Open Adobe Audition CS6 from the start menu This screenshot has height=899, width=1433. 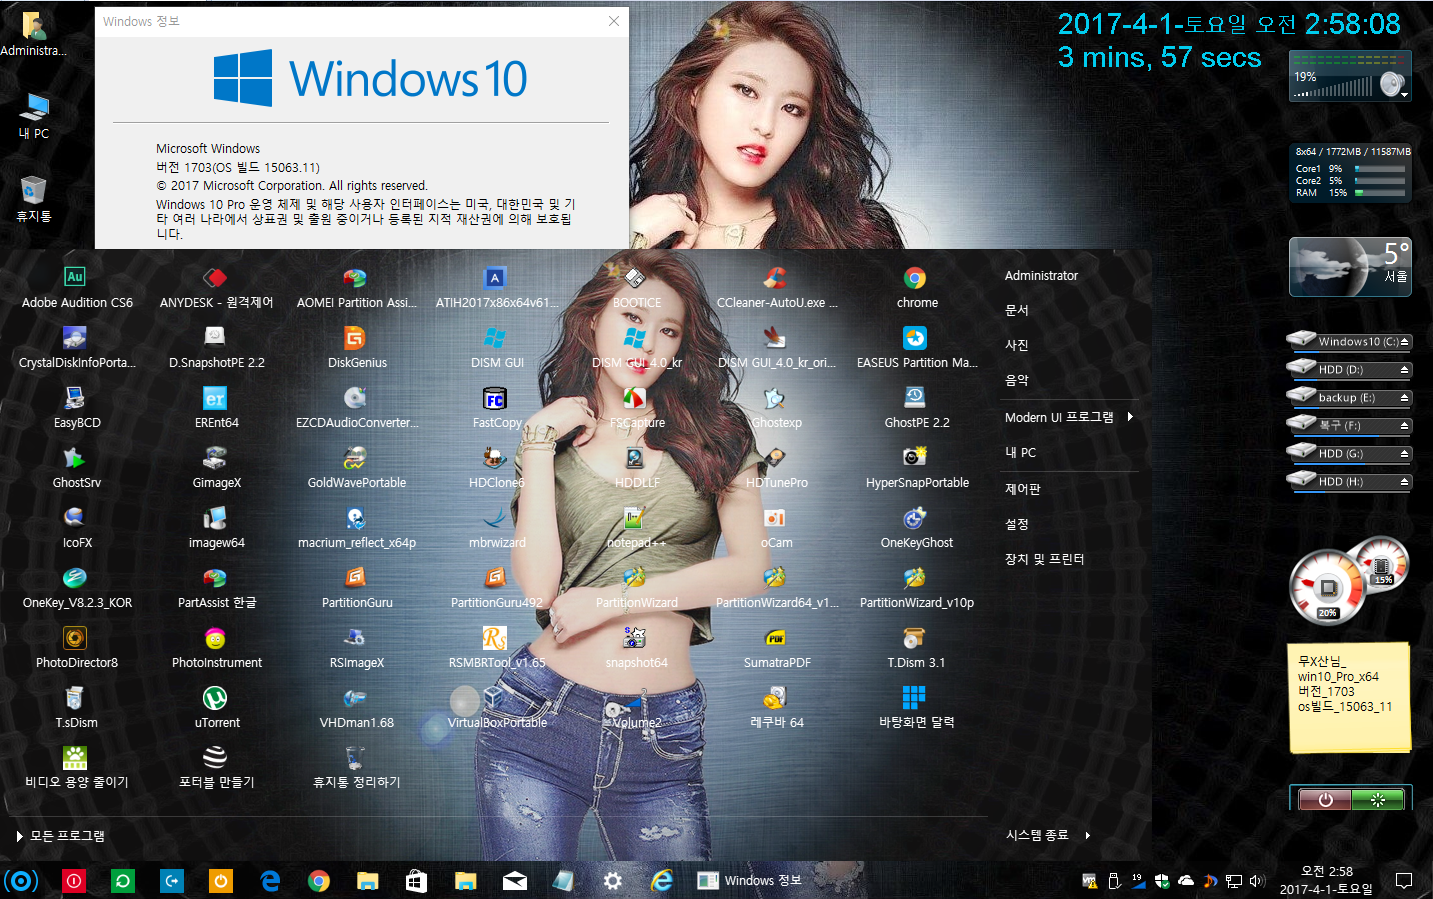76,288
